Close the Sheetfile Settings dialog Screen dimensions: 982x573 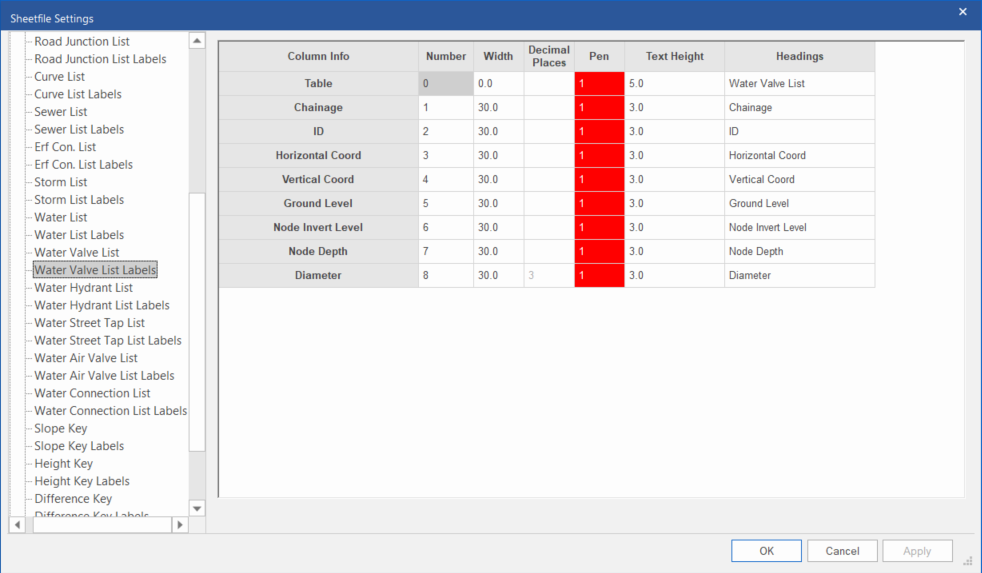(962, 12)
